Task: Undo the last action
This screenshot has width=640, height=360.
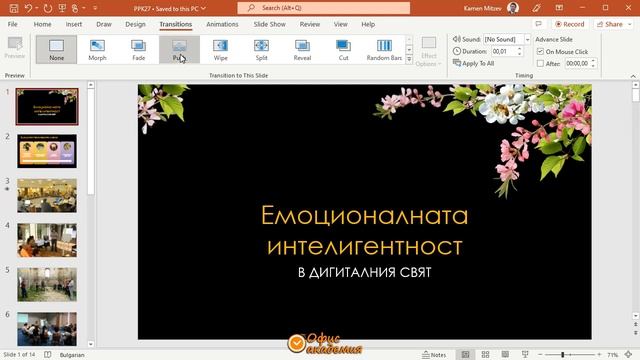Action: tap(28, 8)
